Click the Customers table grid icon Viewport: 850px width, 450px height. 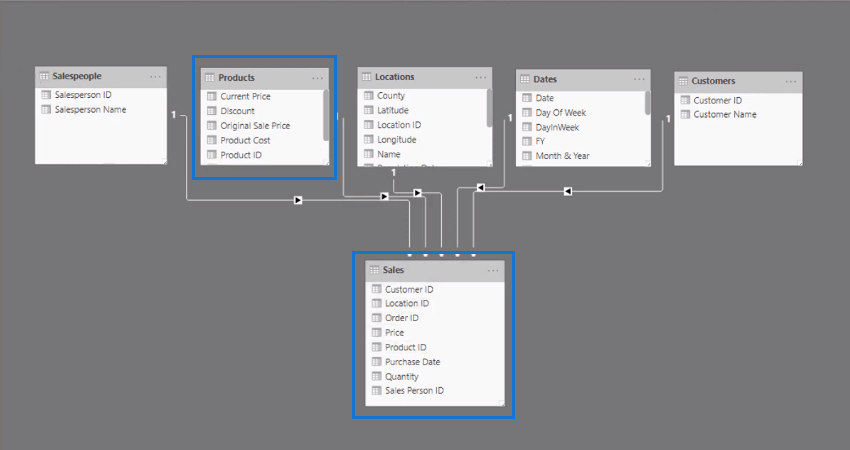[x=683, y=81]
